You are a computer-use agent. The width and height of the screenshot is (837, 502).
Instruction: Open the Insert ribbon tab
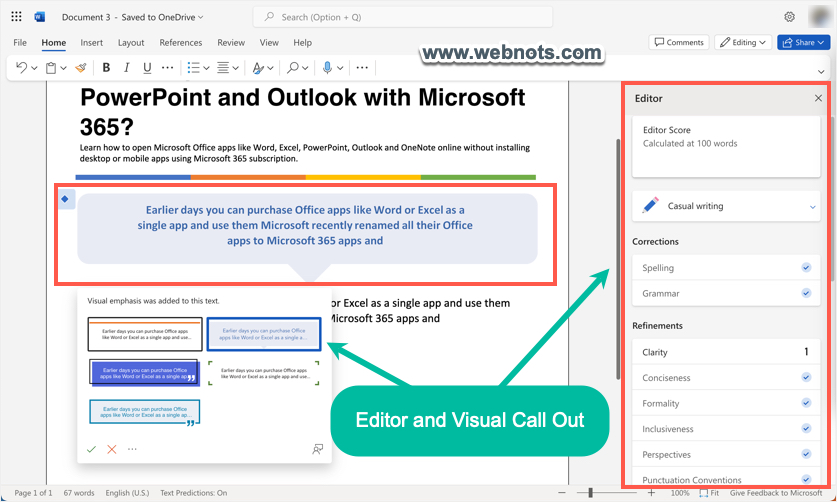(92, 43)
